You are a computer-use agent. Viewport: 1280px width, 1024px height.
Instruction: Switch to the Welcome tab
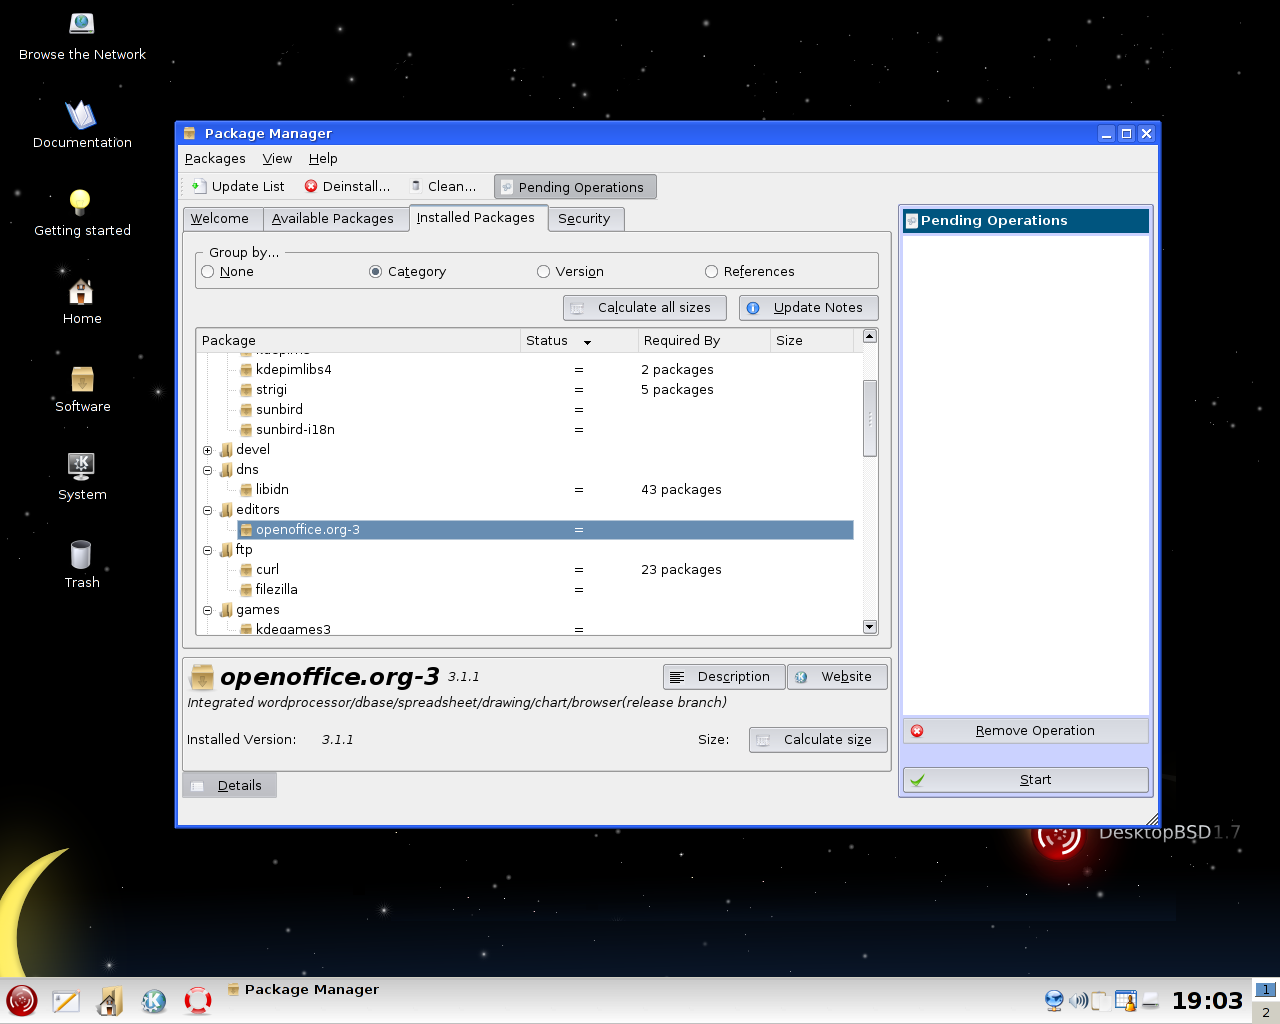point(222,219)
